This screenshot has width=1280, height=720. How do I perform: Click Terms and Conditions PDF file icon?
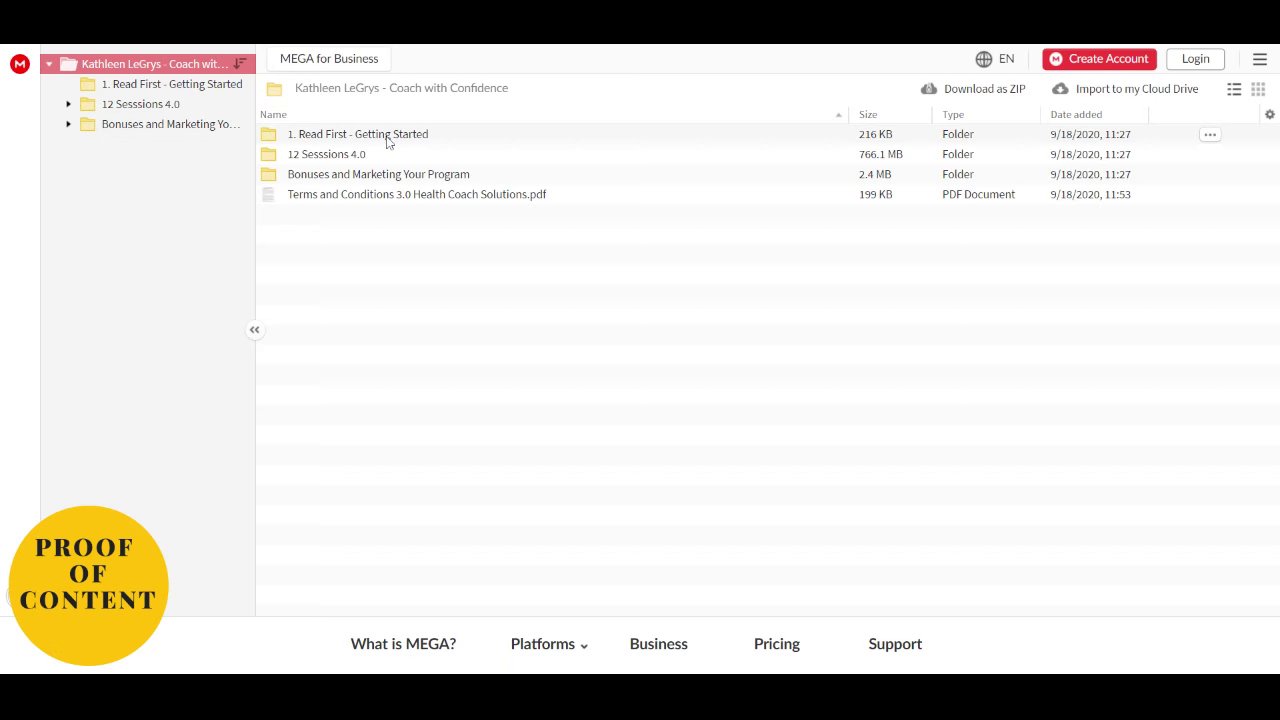pos(268,195)
